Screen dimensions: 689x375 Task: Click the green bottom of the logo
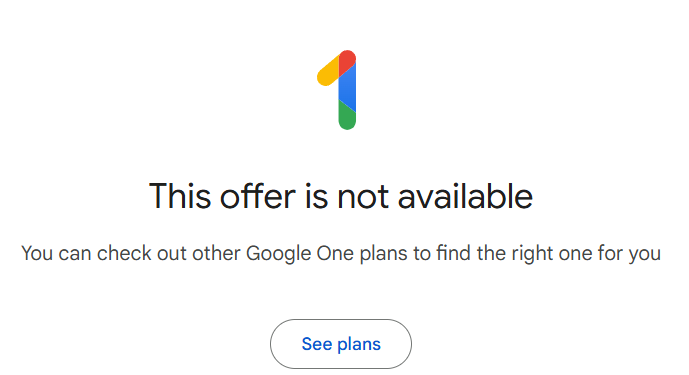pyautogui.click(x=347, y=116)
